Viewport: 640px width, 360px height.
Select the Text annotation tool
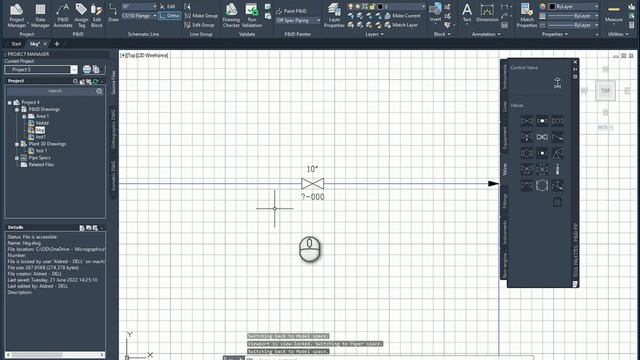467,13
